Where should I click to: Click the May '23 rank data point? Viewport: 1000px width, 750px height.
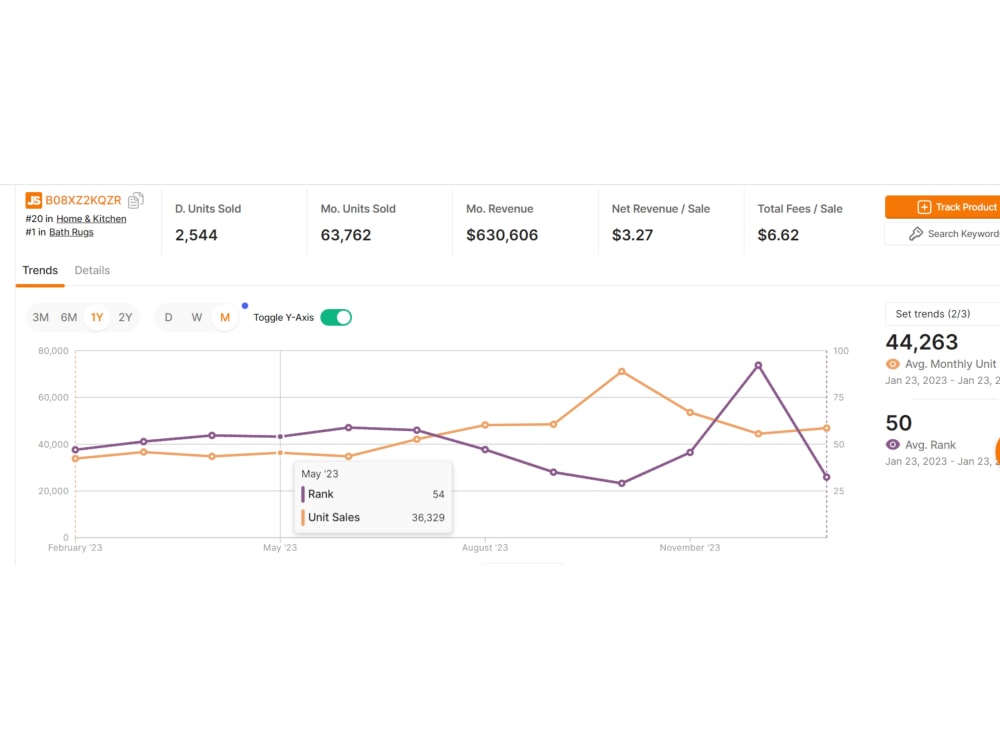[280, 437]
